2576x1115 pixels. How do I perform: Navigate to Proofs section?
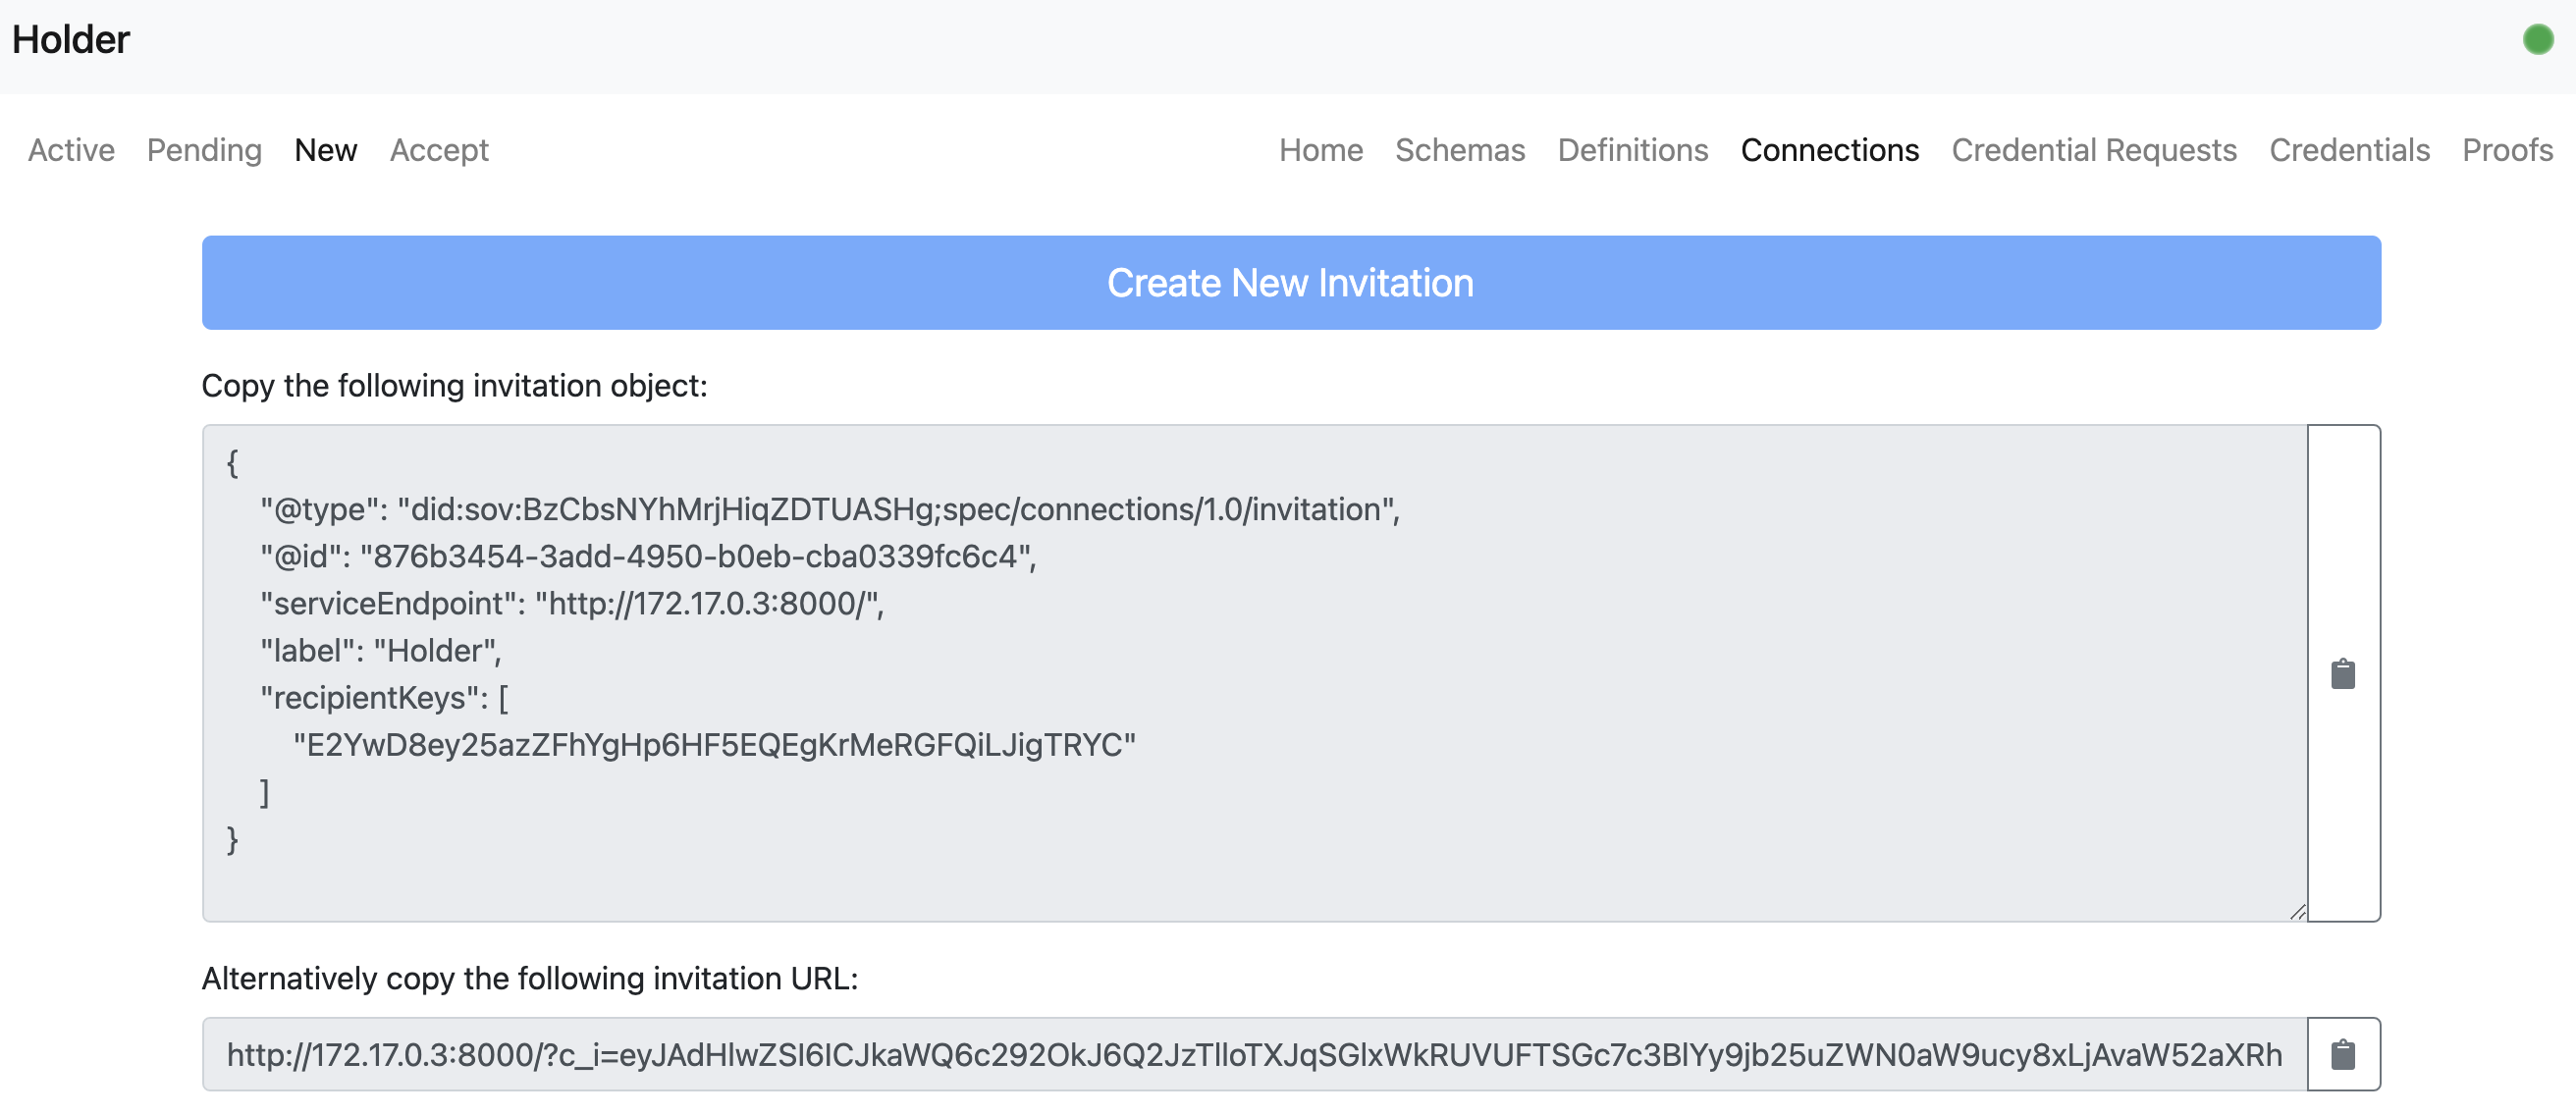click(2506, 150)
